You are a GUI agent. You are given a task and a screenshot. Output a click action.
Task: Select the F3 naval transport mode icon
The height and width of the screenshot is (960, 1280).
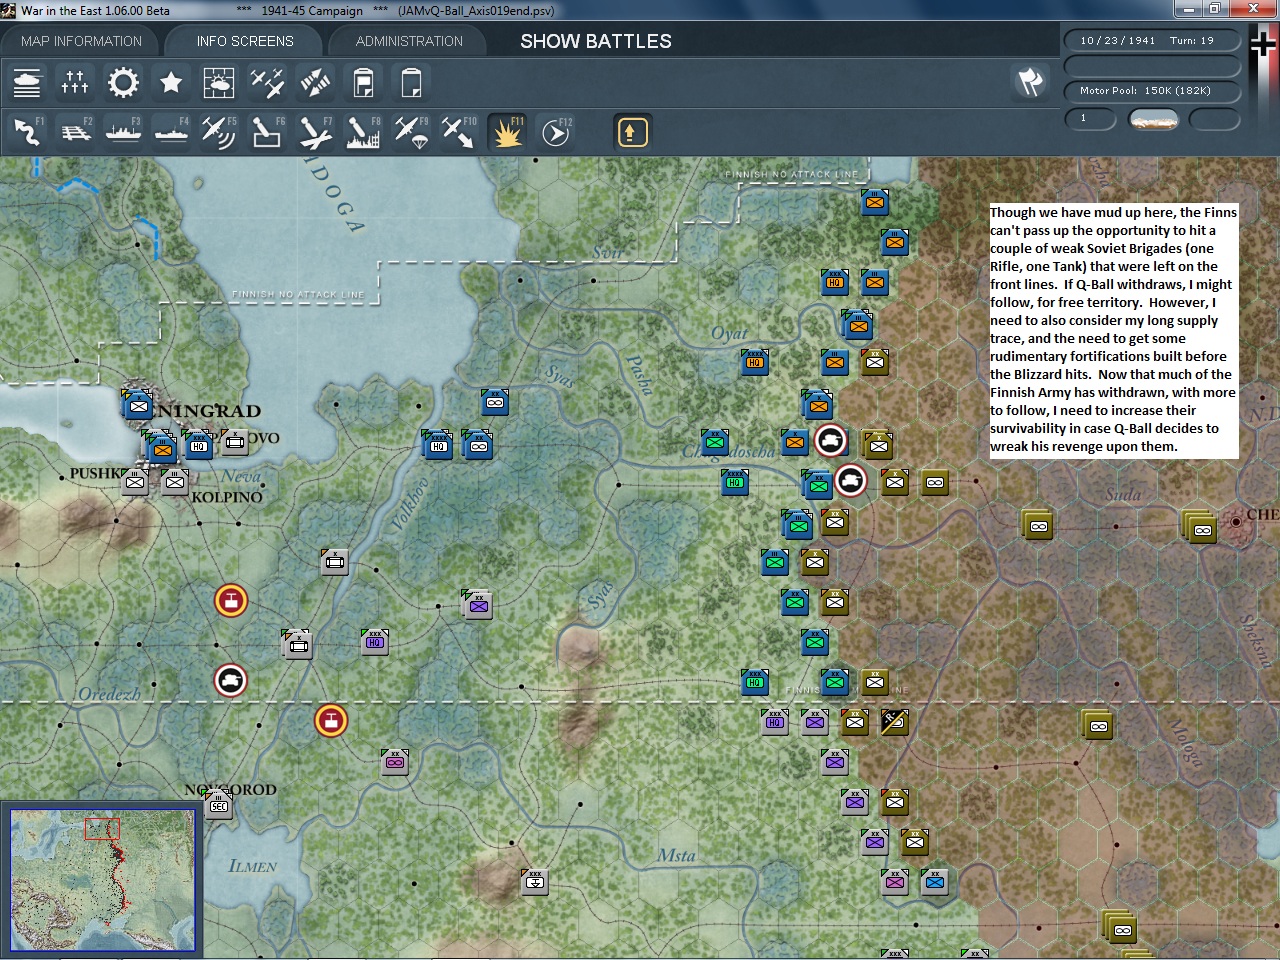pos(123,132)
